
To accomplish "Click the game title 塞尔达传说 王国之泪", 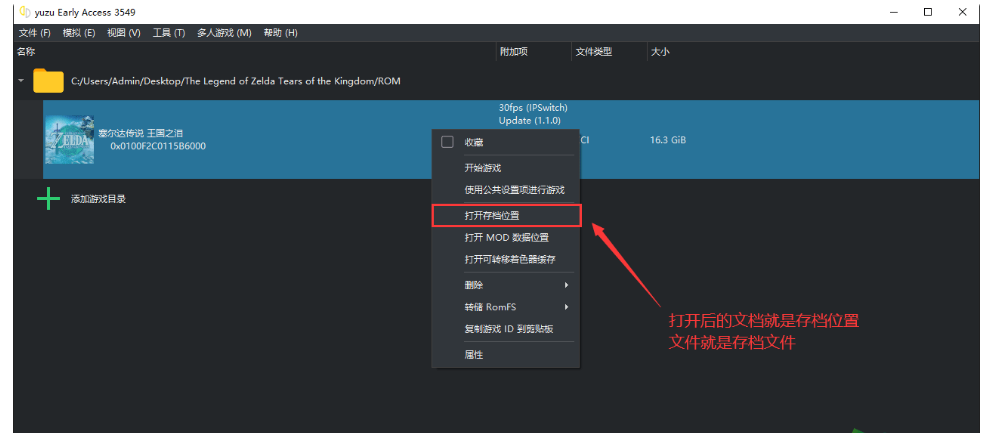I will (141, 133).
